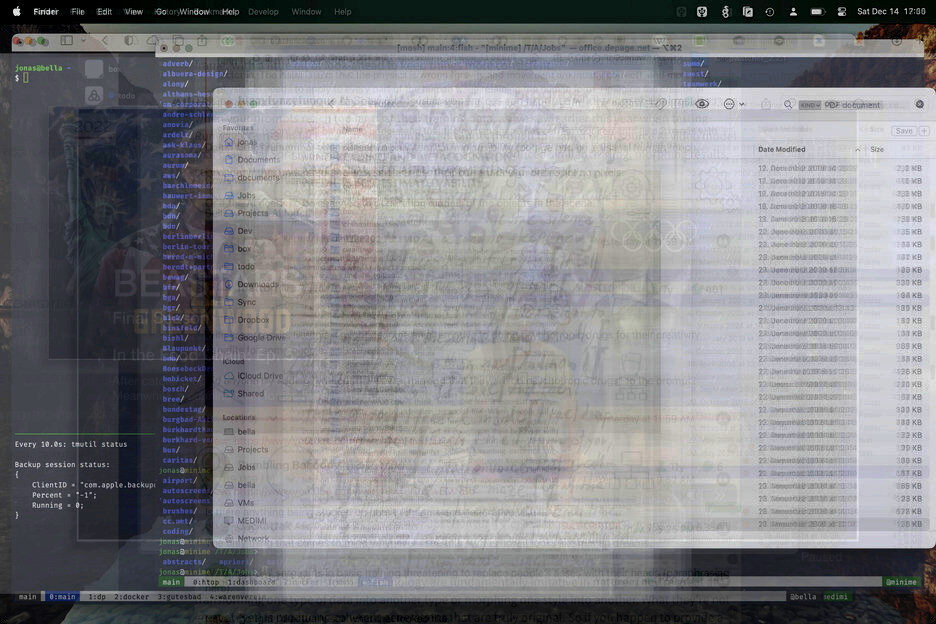Click 'Every 10.0s: tmutil status' line in terminal
The width and height of the screenshot is (936, 624).
point(71,444)
